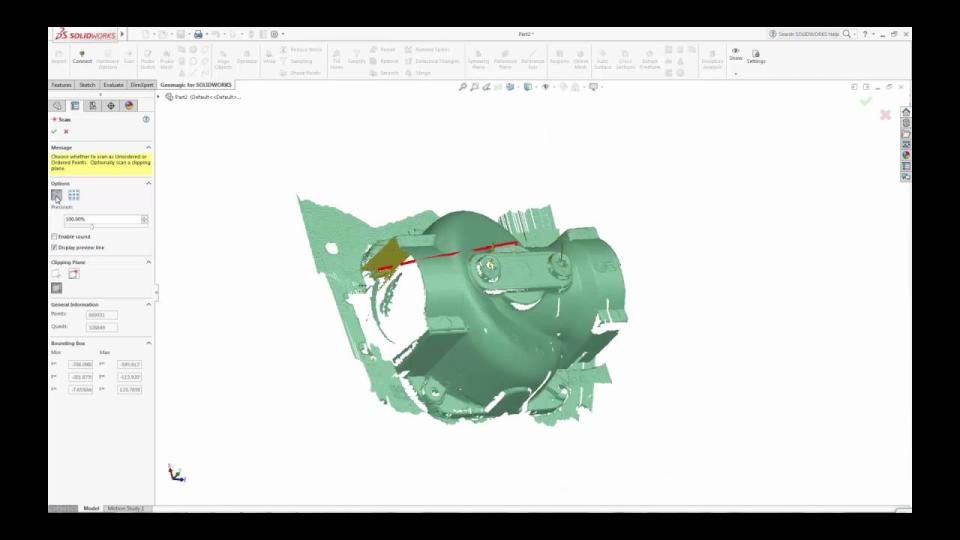
Task: Click the search magnifier icon
Action: click(847, 34)
